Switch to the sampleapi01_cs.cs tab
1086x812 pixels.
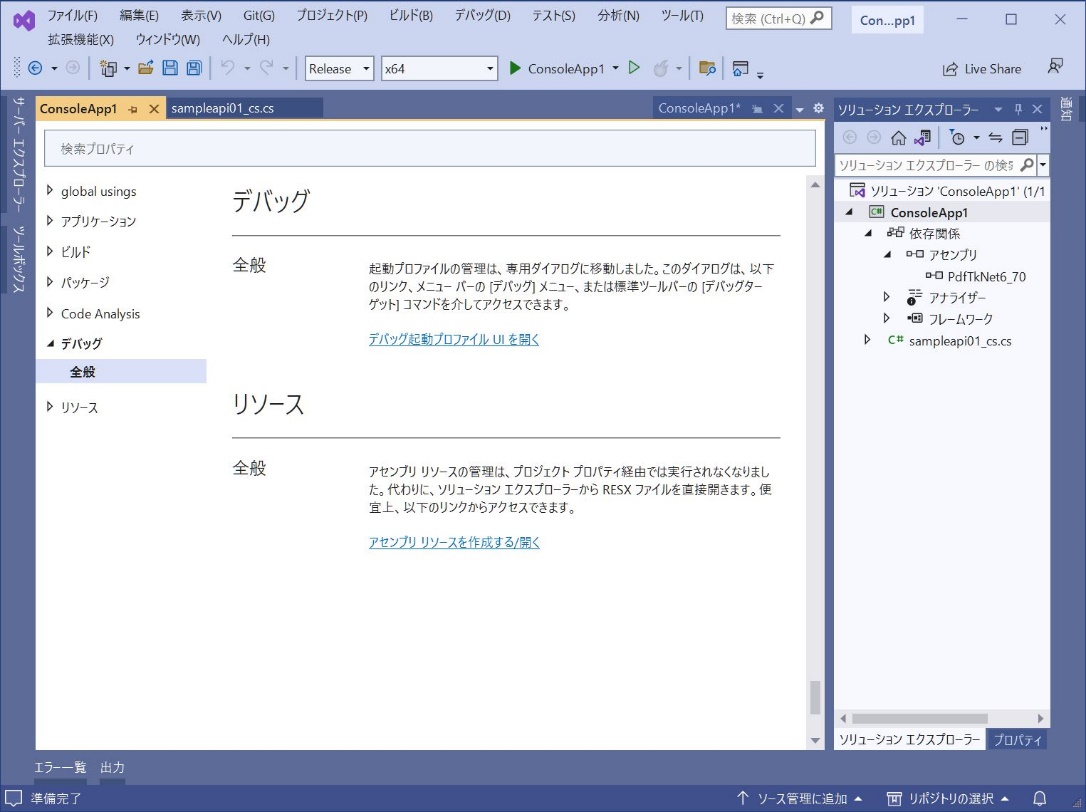coord(222,108)
